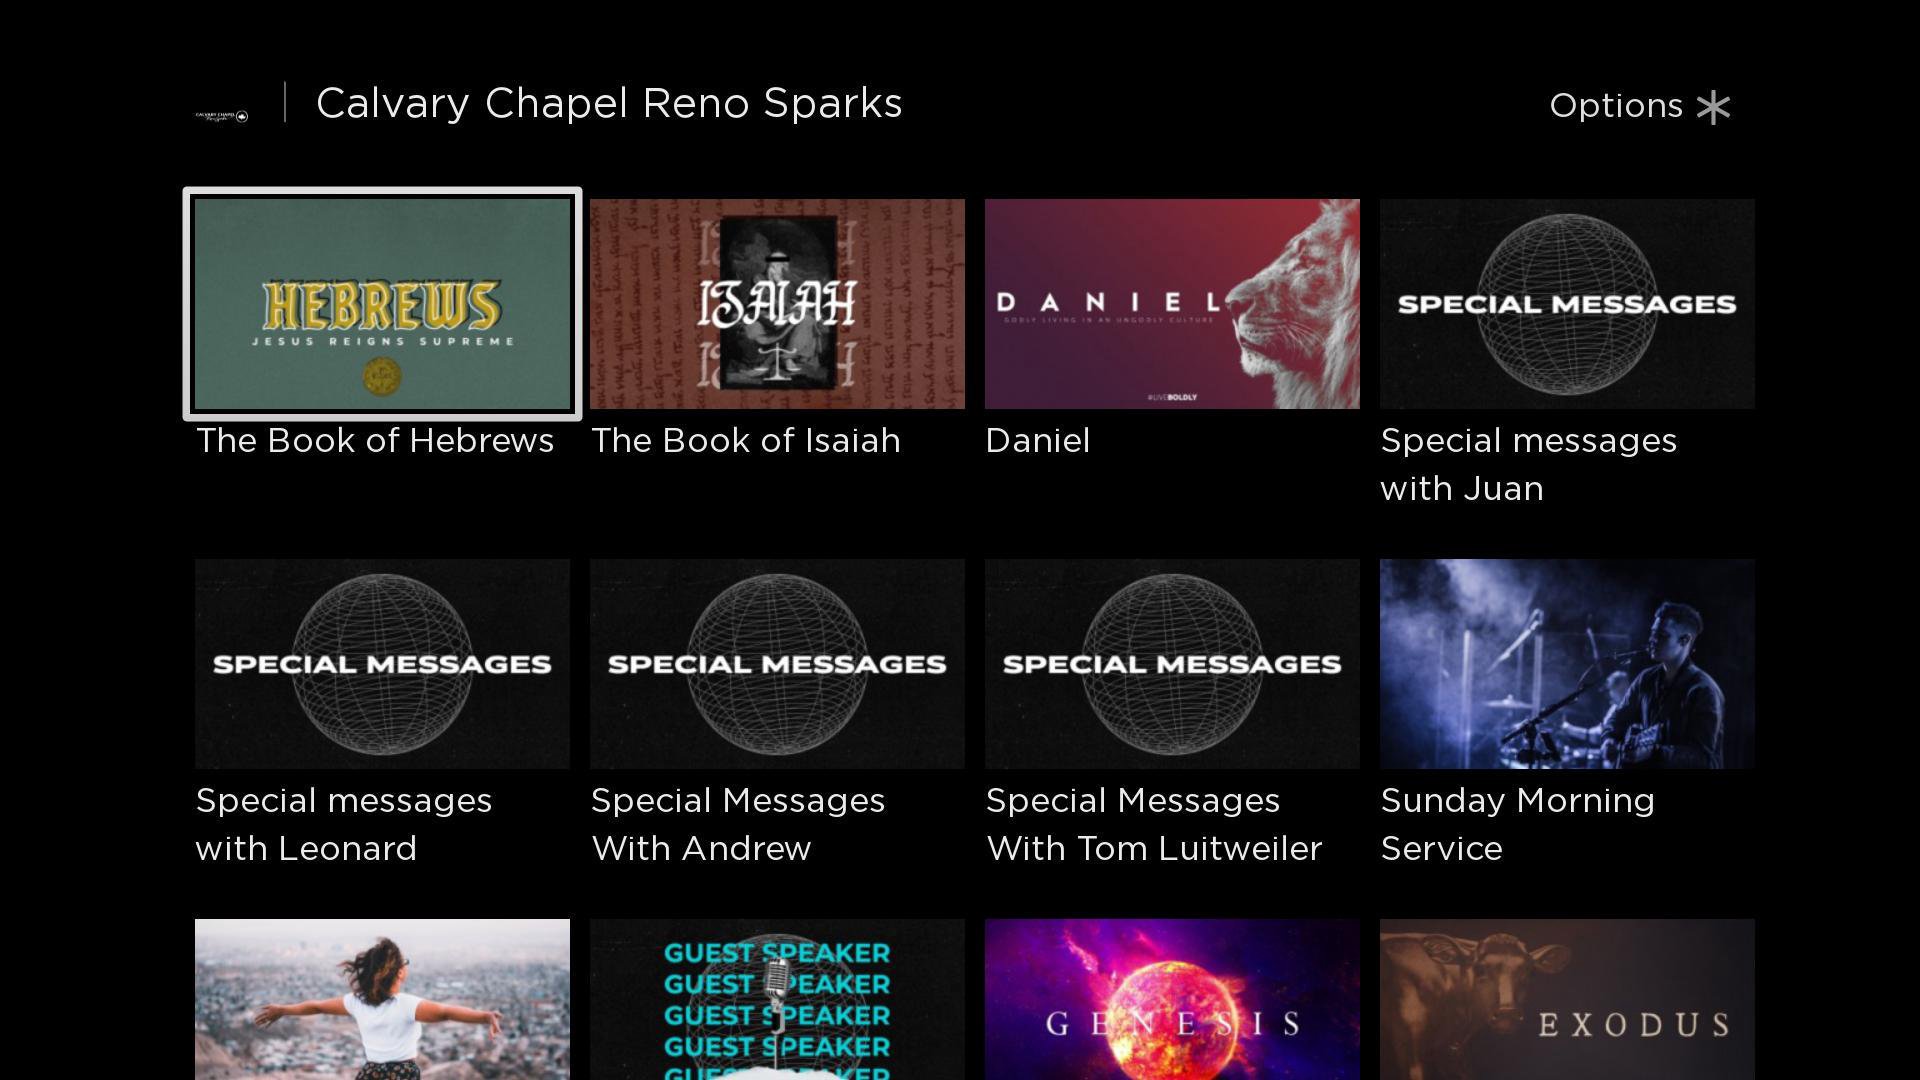Open the Sunday Morning Service thumbnail

pyautogui.click(x=1567, y=664)
